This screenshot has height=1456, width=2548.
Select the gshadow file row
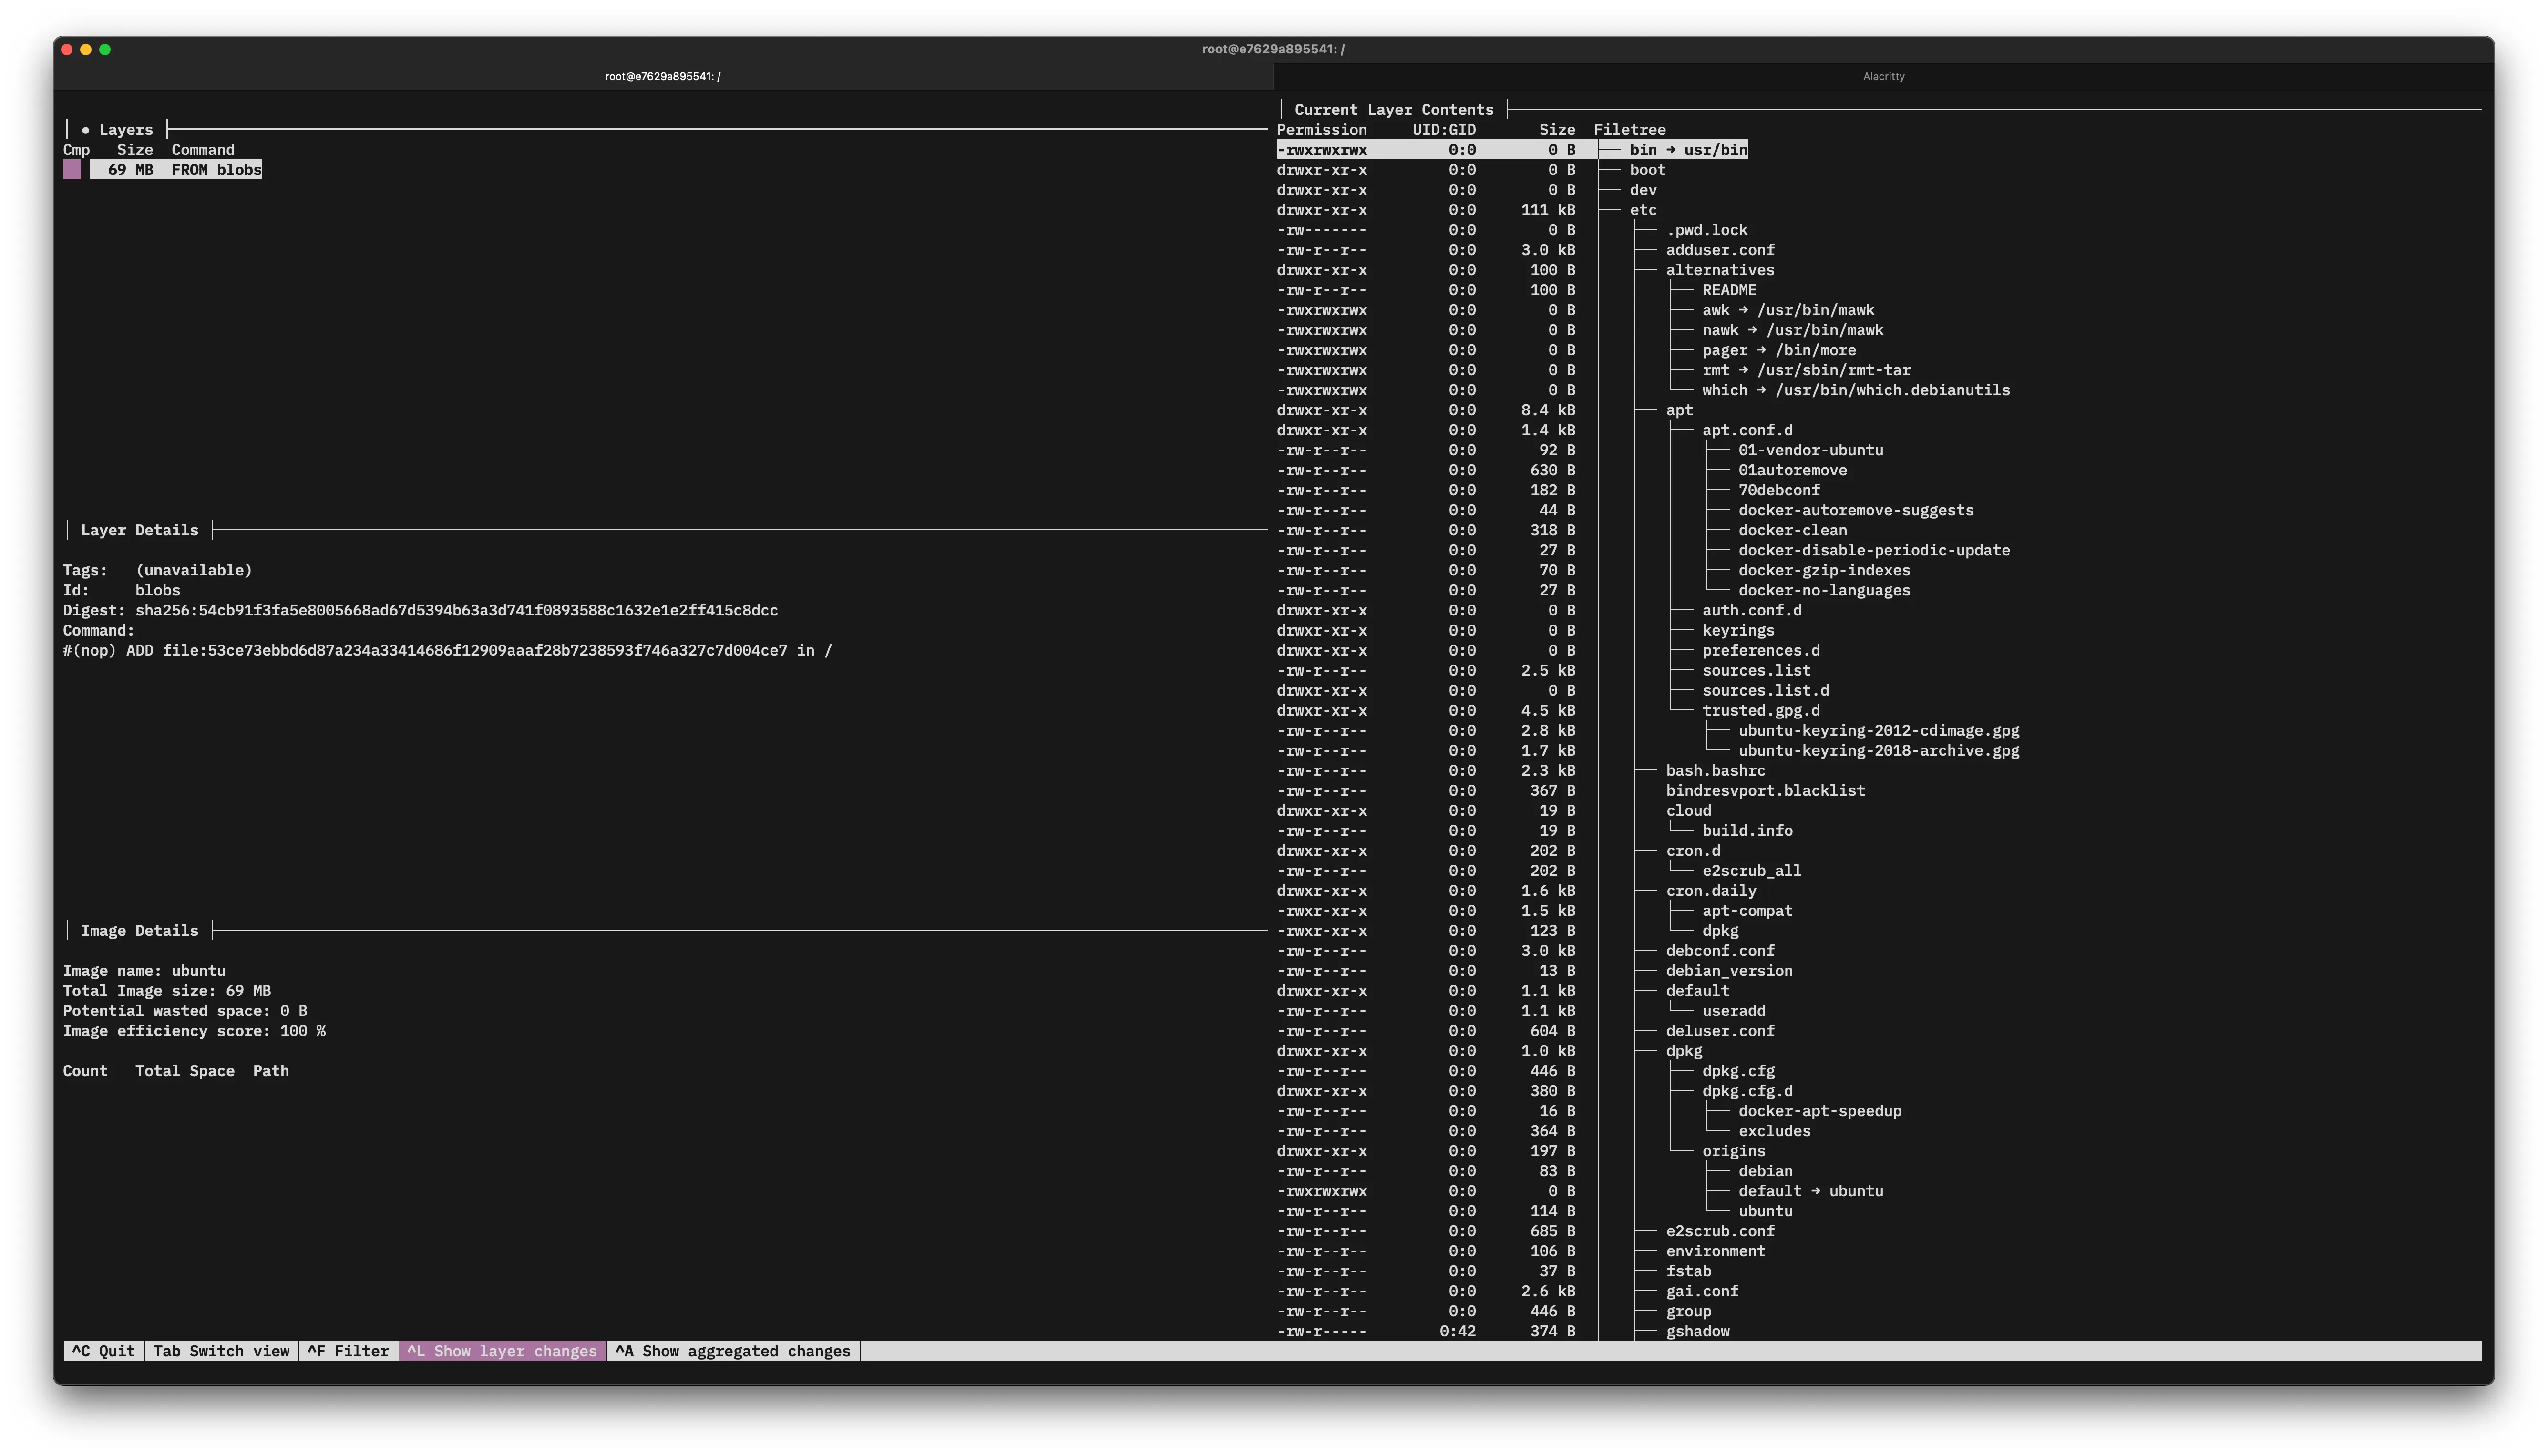[1697, 1331]
